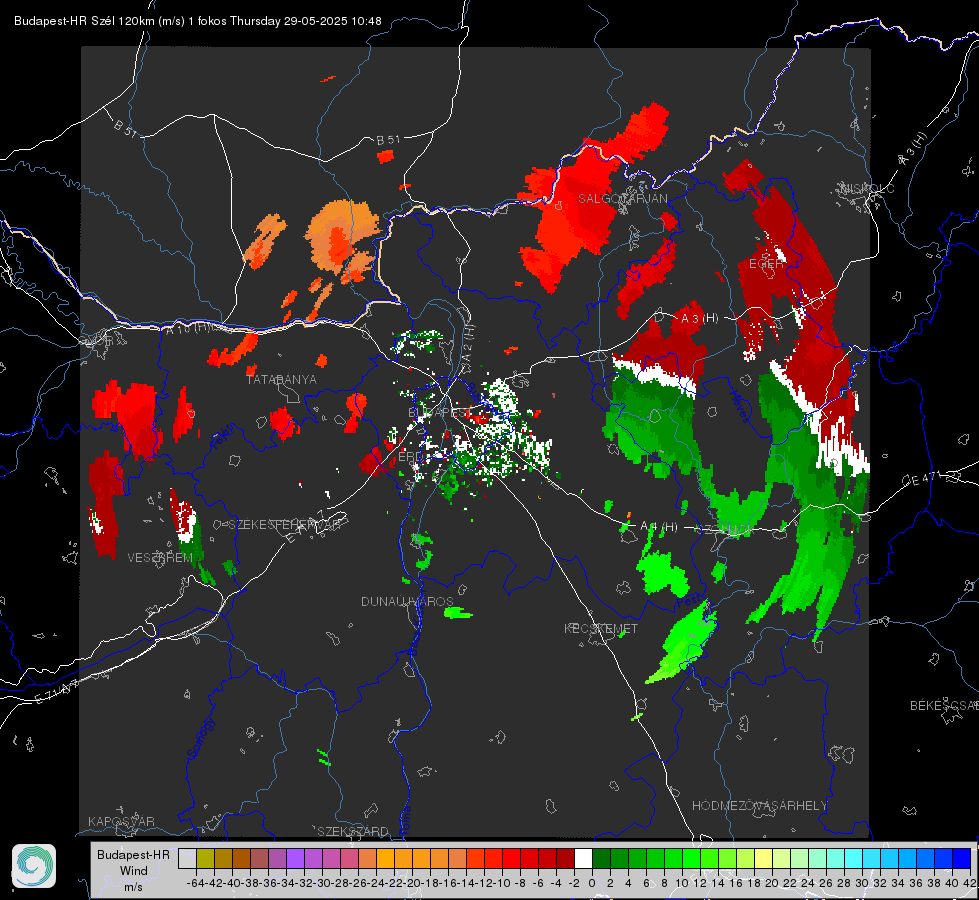Click the '-64' value at the legend's start
Image resolution: width=979 pixels, height=900 pixels.
tap(196, 883)
